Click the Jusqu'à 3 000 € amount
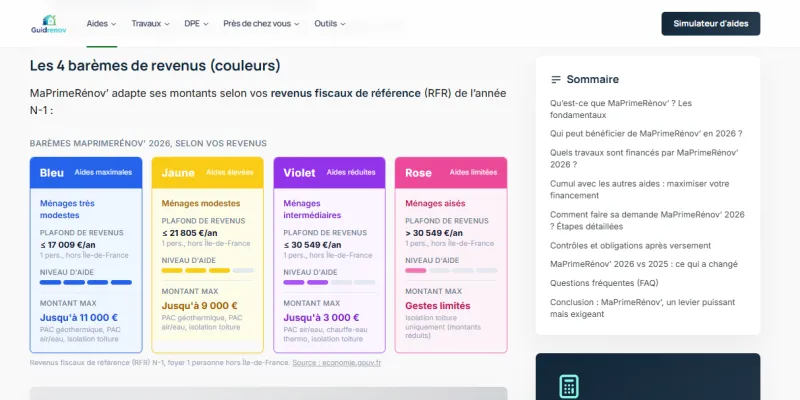Viewport: 800px width, 400px height. tap(321, 317)
